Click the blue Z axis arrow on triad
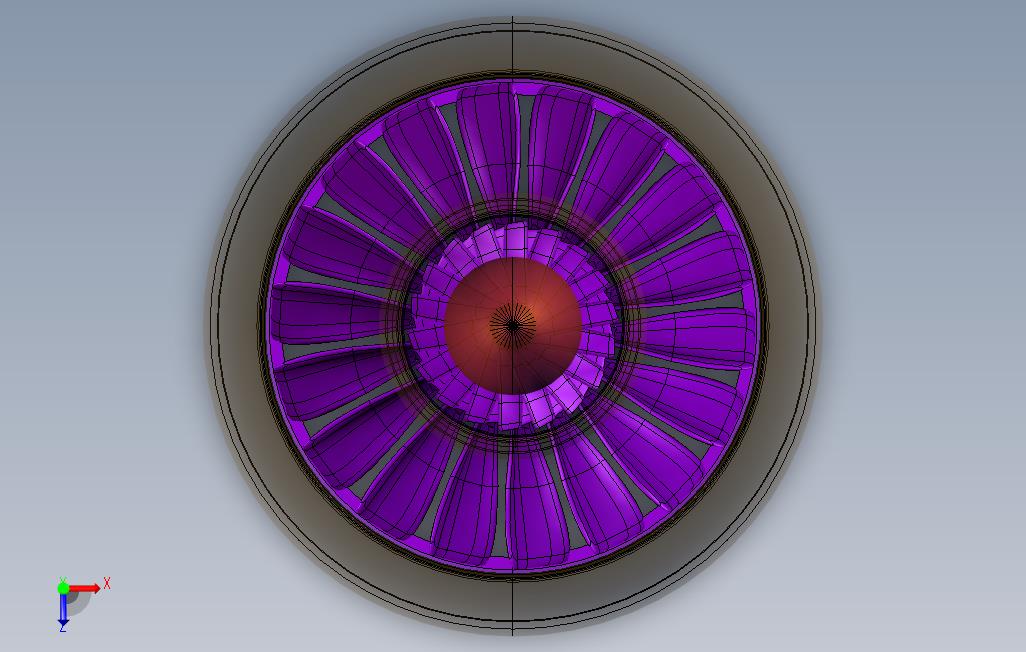The height and width of the screenshot is (652, 1026). click(63, 610)
